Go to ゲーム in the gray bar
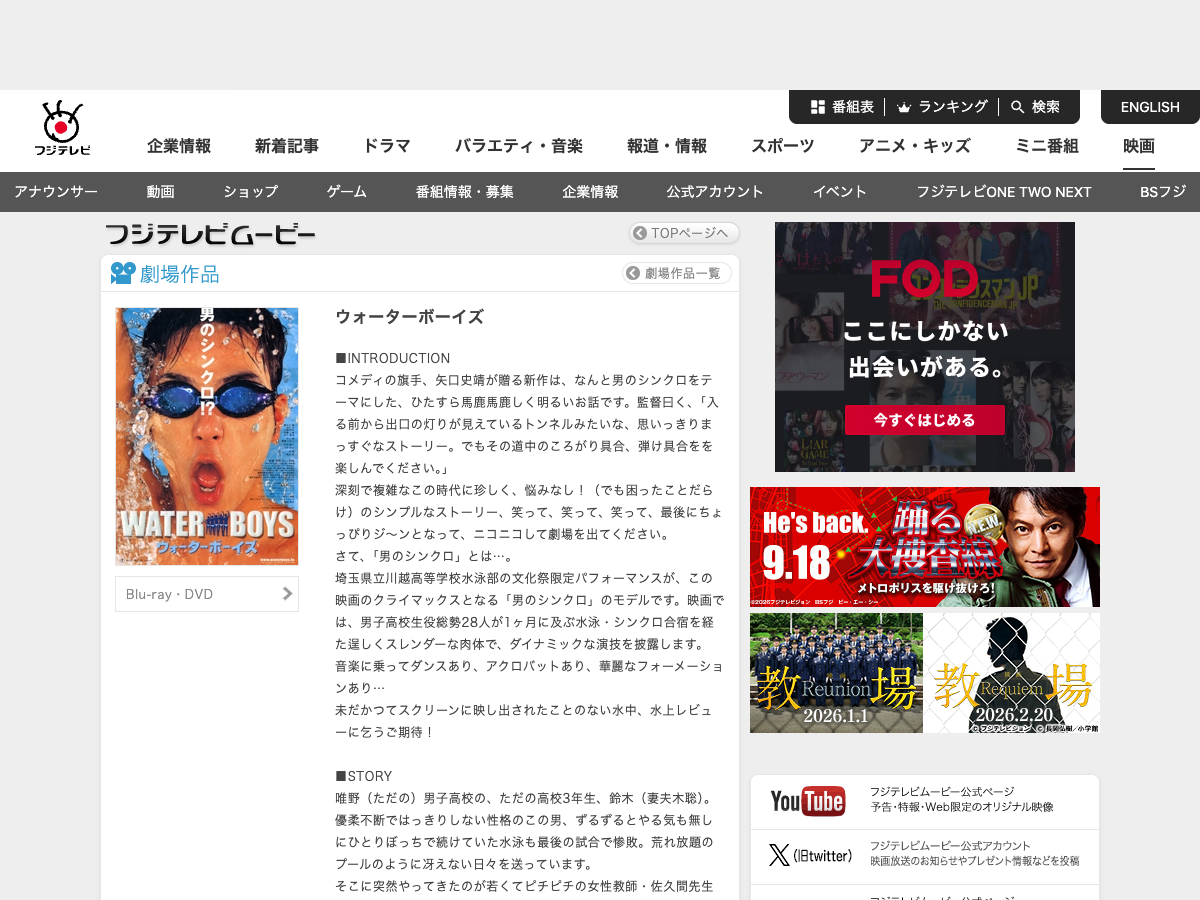The width and height of the screenshot is (1200, 900). point(347,192)
